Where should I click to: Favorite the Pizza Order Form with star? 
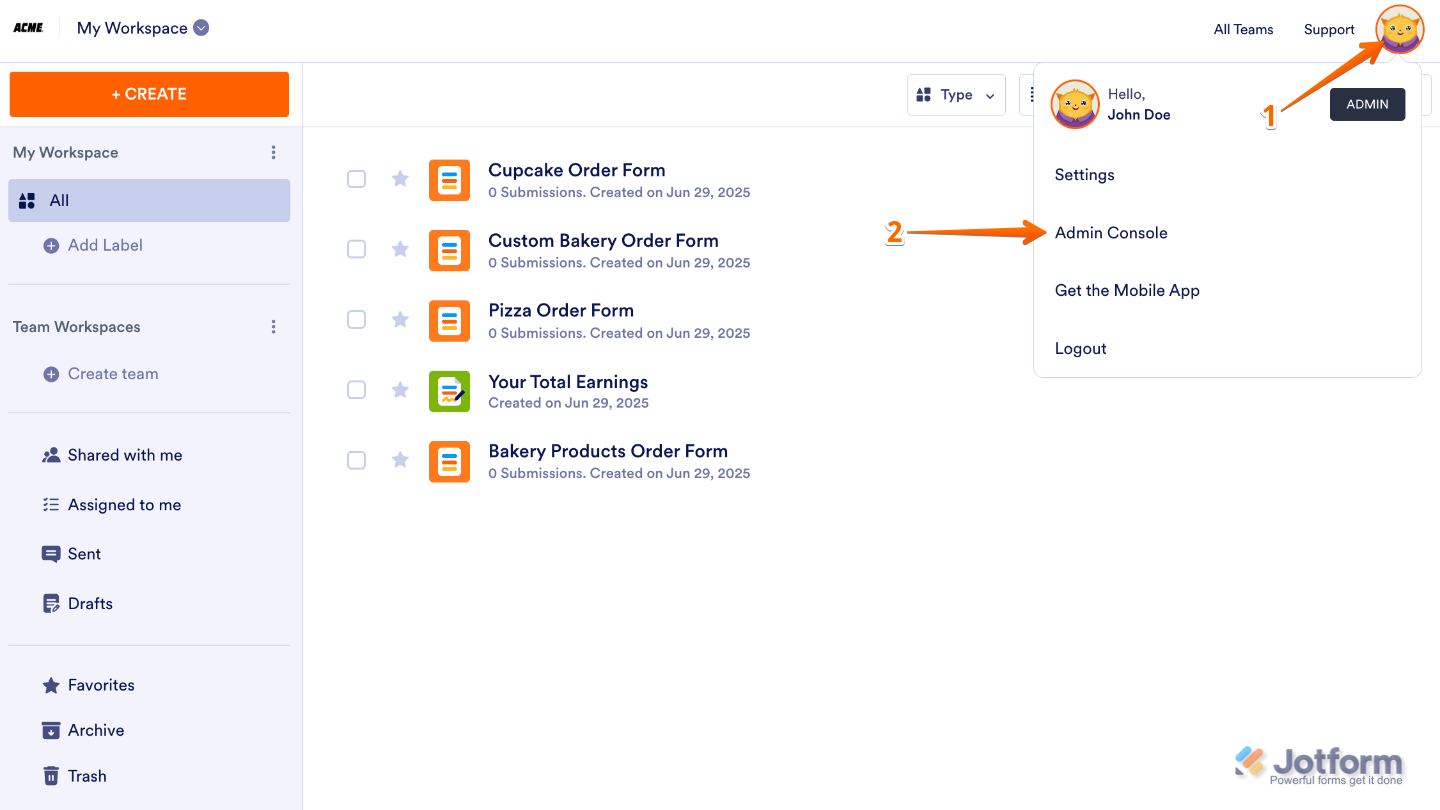[400, 320]
